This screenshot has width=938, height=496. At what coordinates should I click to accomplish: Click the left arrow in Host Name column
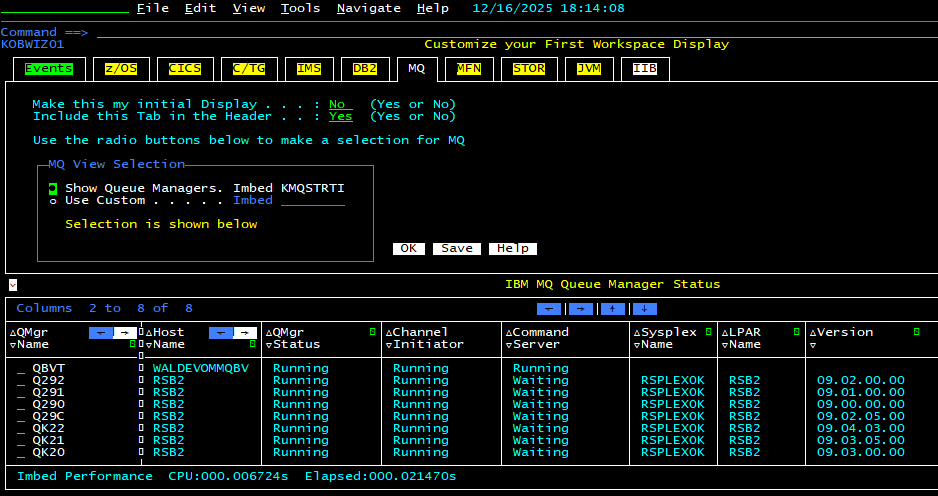point(220,332)
